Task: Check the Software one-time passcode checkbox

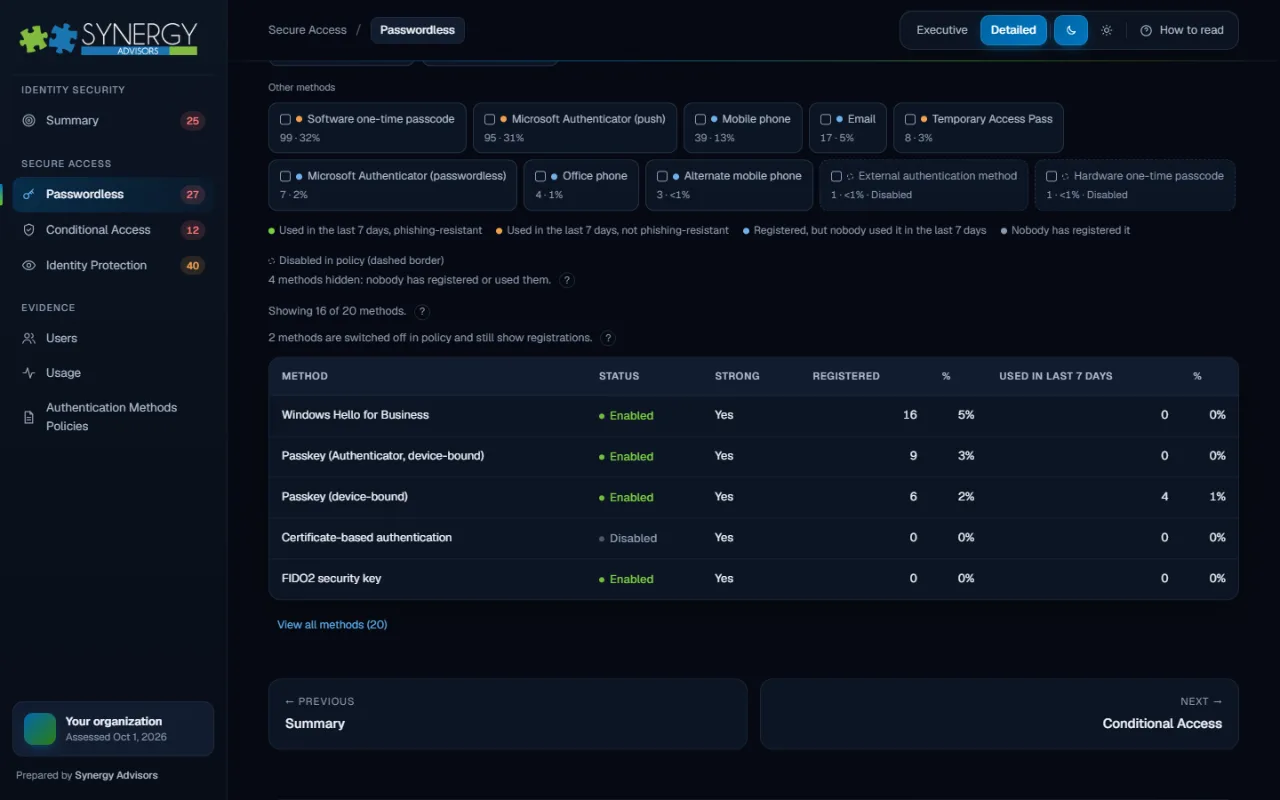Action: [285, 119]
